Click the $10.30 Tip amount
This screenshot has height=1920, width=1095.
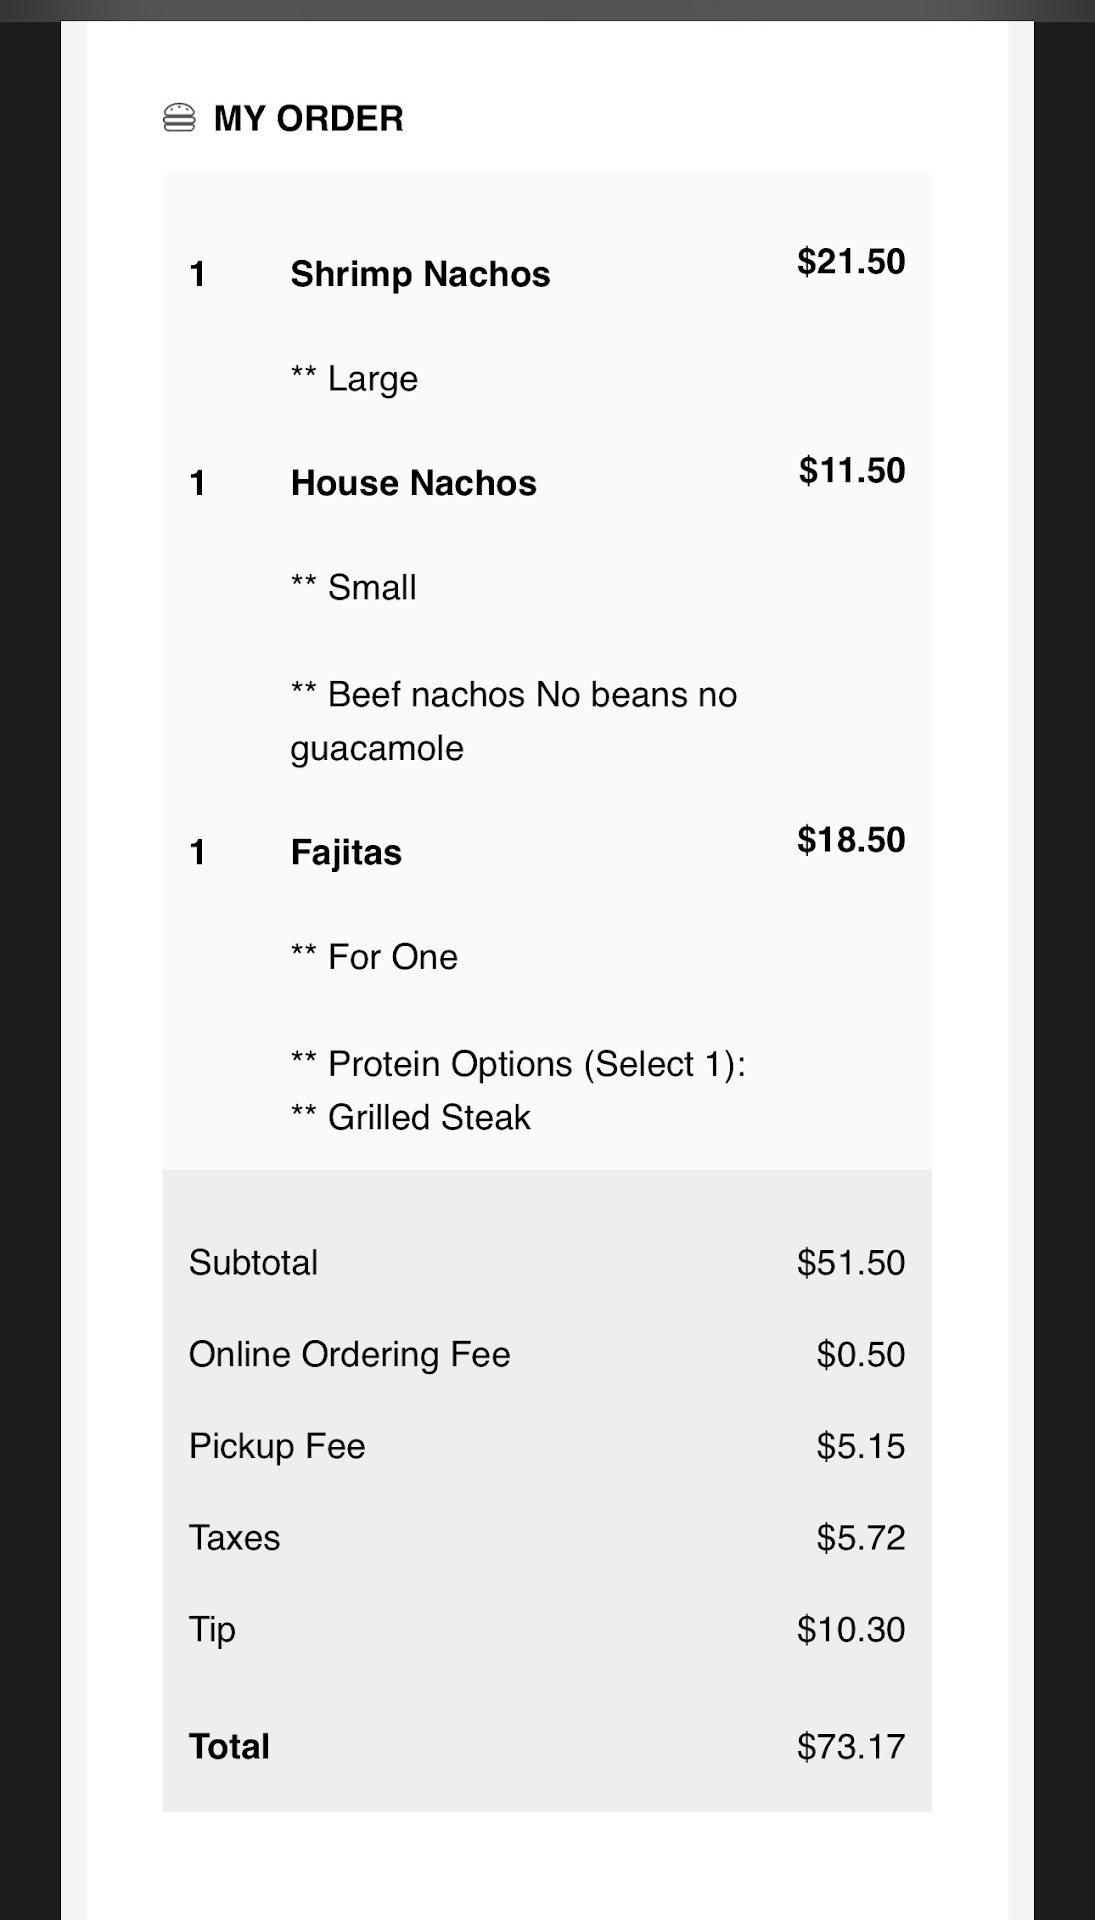(x=850, y=1630)
